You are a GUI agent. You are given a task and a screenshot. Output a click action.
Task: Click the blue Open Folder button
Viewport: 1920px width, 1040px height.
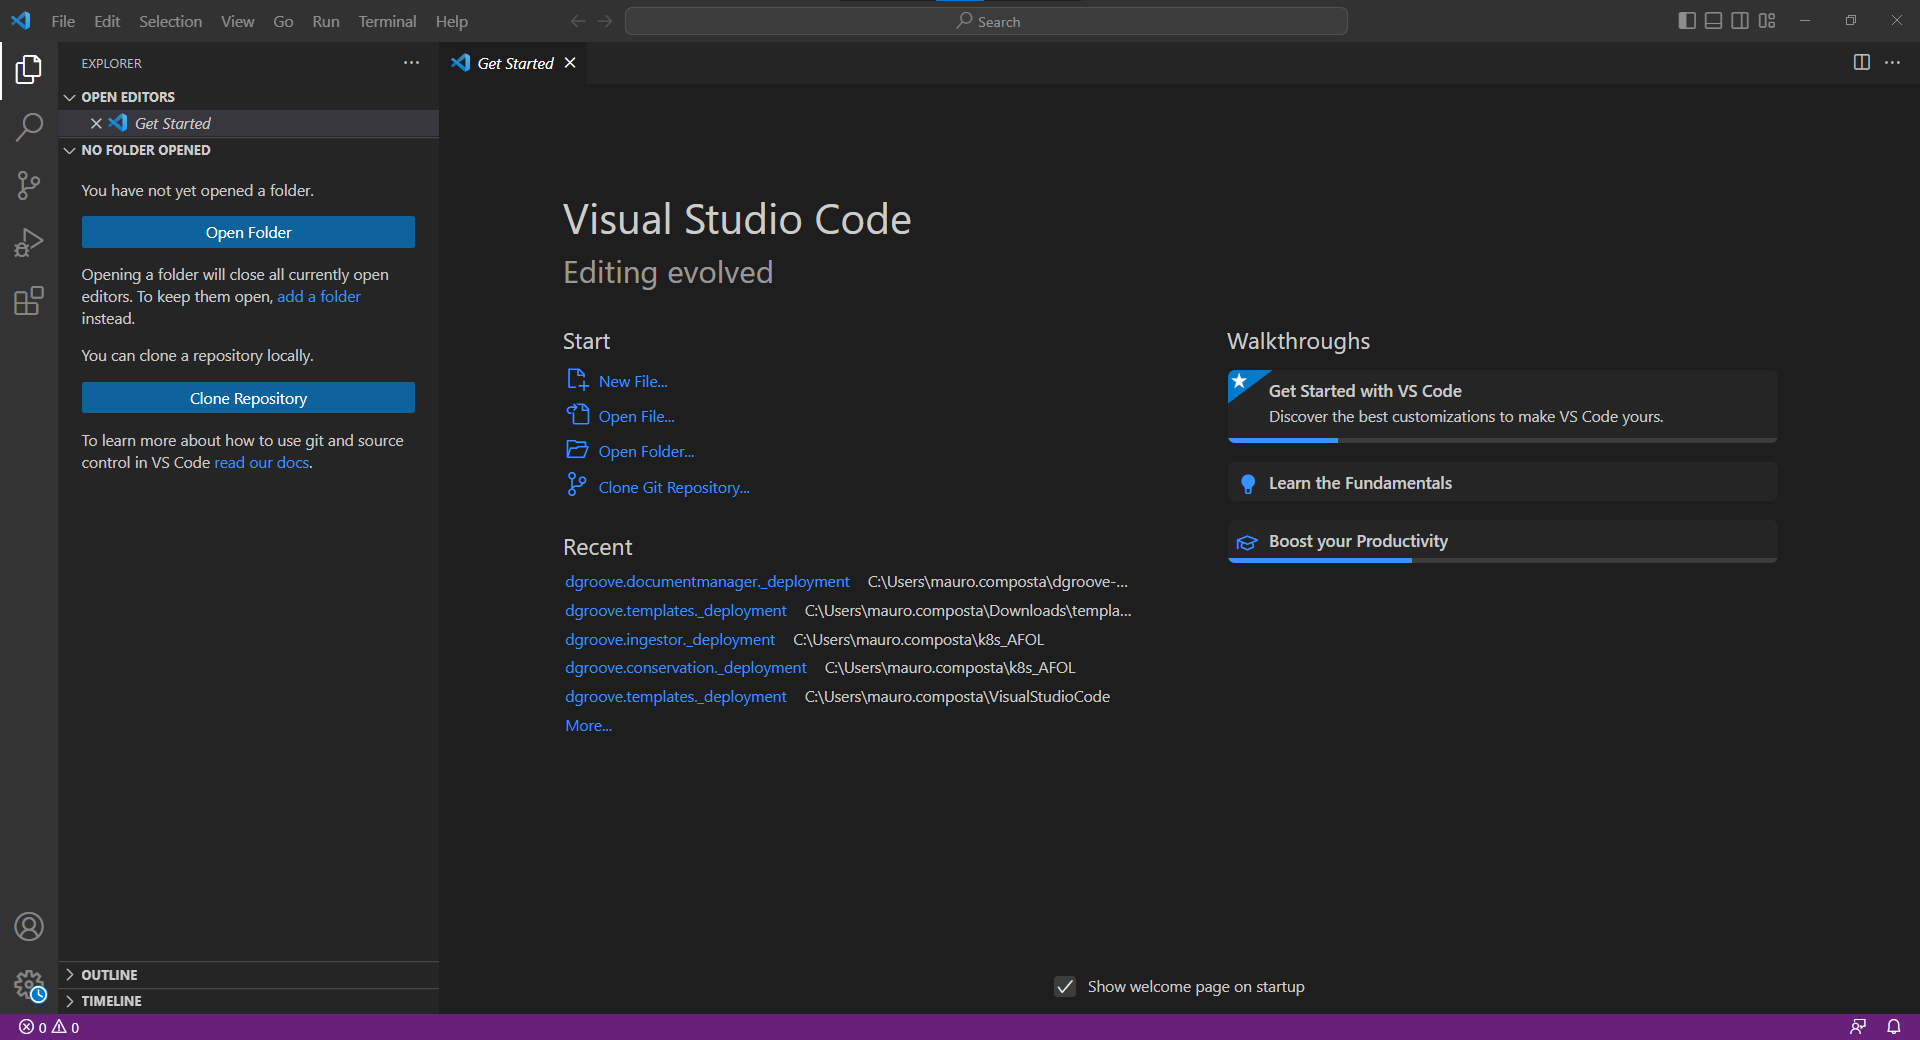coord(248,232)
